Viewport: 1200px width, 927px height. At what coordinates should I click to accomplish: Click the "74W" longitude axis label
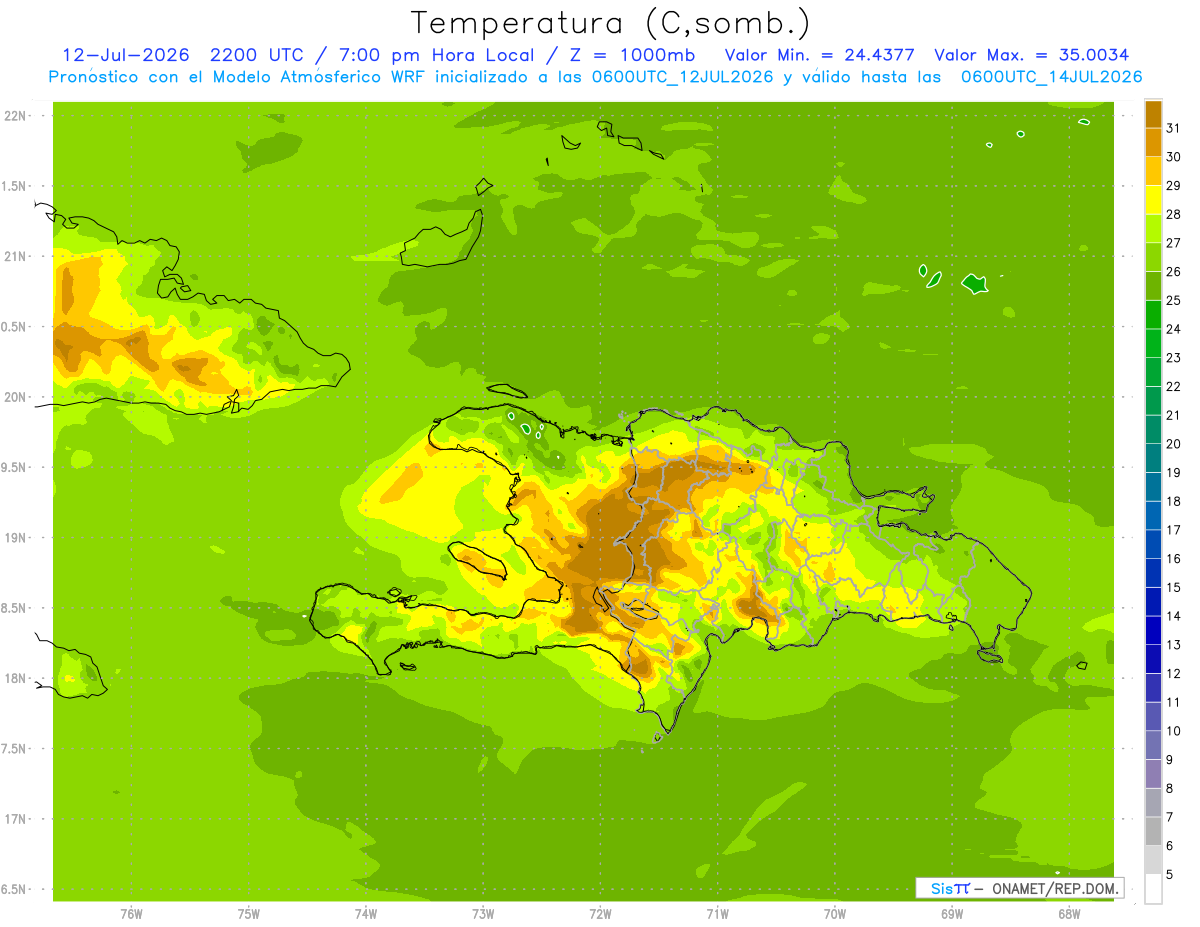pos(366,913)
